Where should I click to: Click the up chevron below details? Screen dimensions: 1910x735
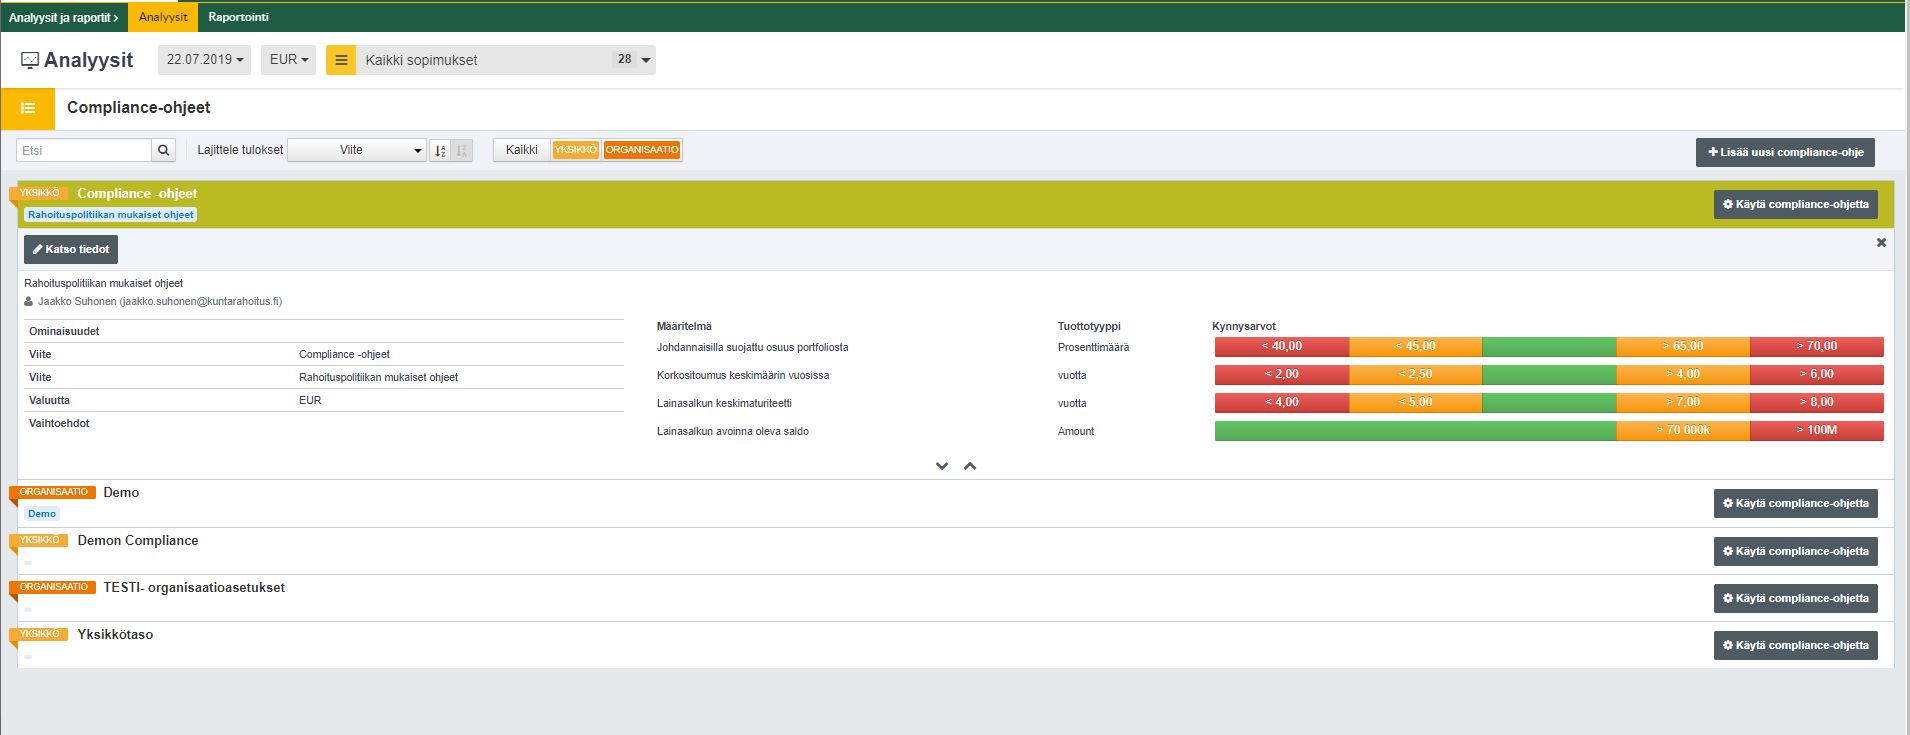point(970,466)
